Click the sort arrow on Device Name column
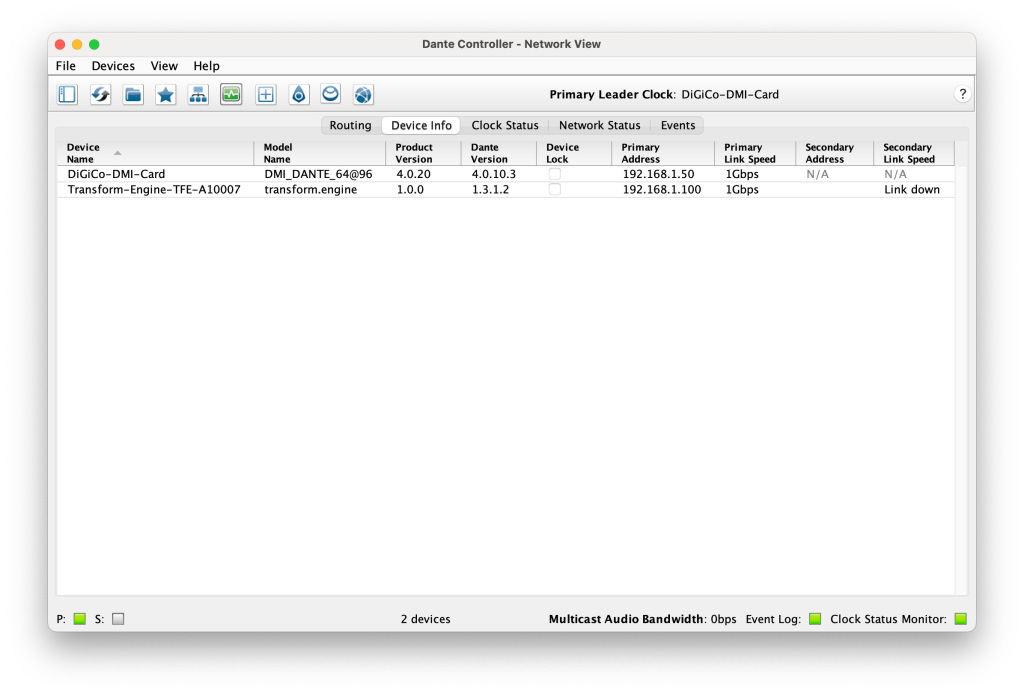This screenshot has height=695, width=1024. tap(118, 153)
